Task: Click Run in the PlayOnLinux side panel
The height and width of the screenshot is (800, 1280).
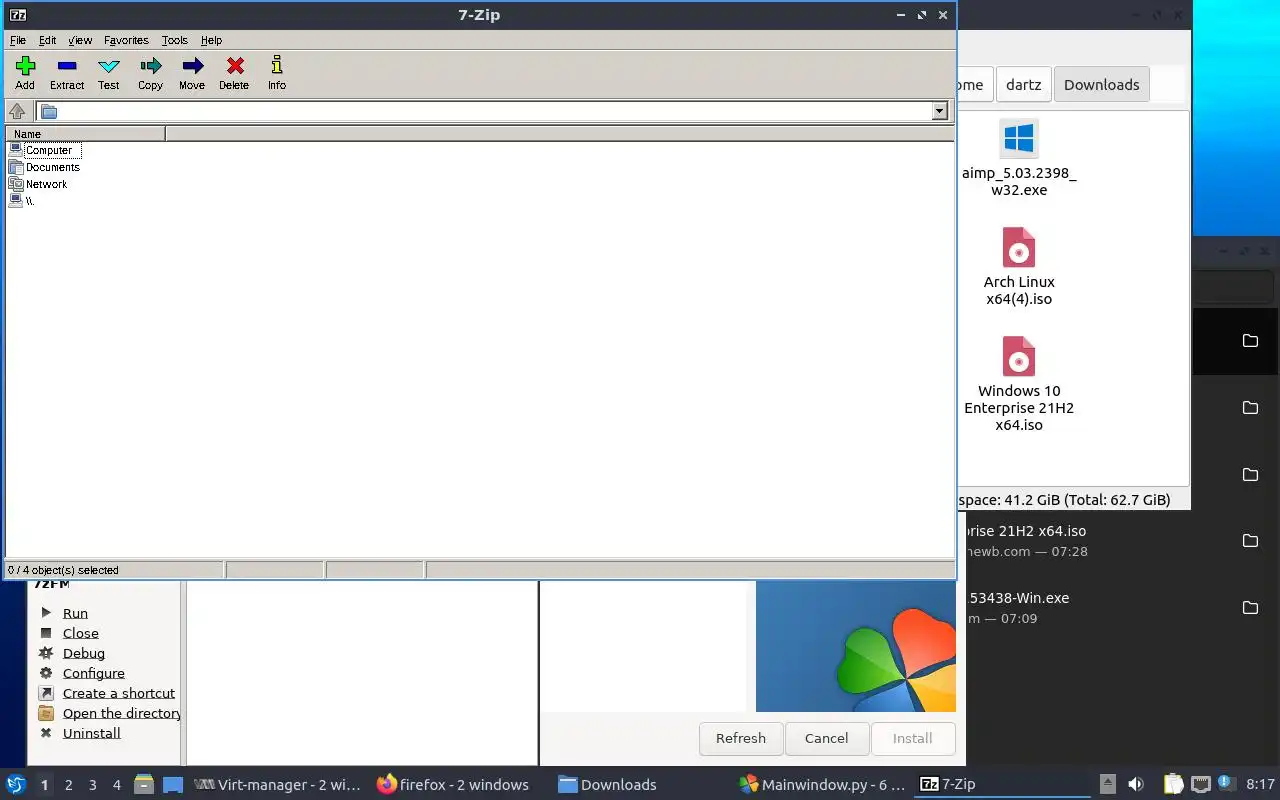Action: tap(75, 613)
